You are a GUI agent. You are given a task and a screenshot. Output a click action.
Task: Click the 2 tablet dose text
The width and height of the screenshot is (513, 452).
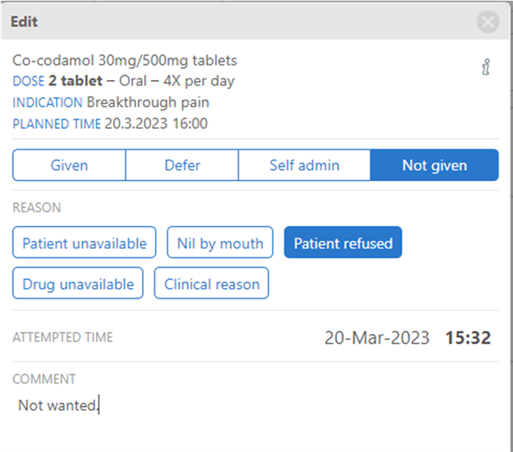click(x=75, y=81)
